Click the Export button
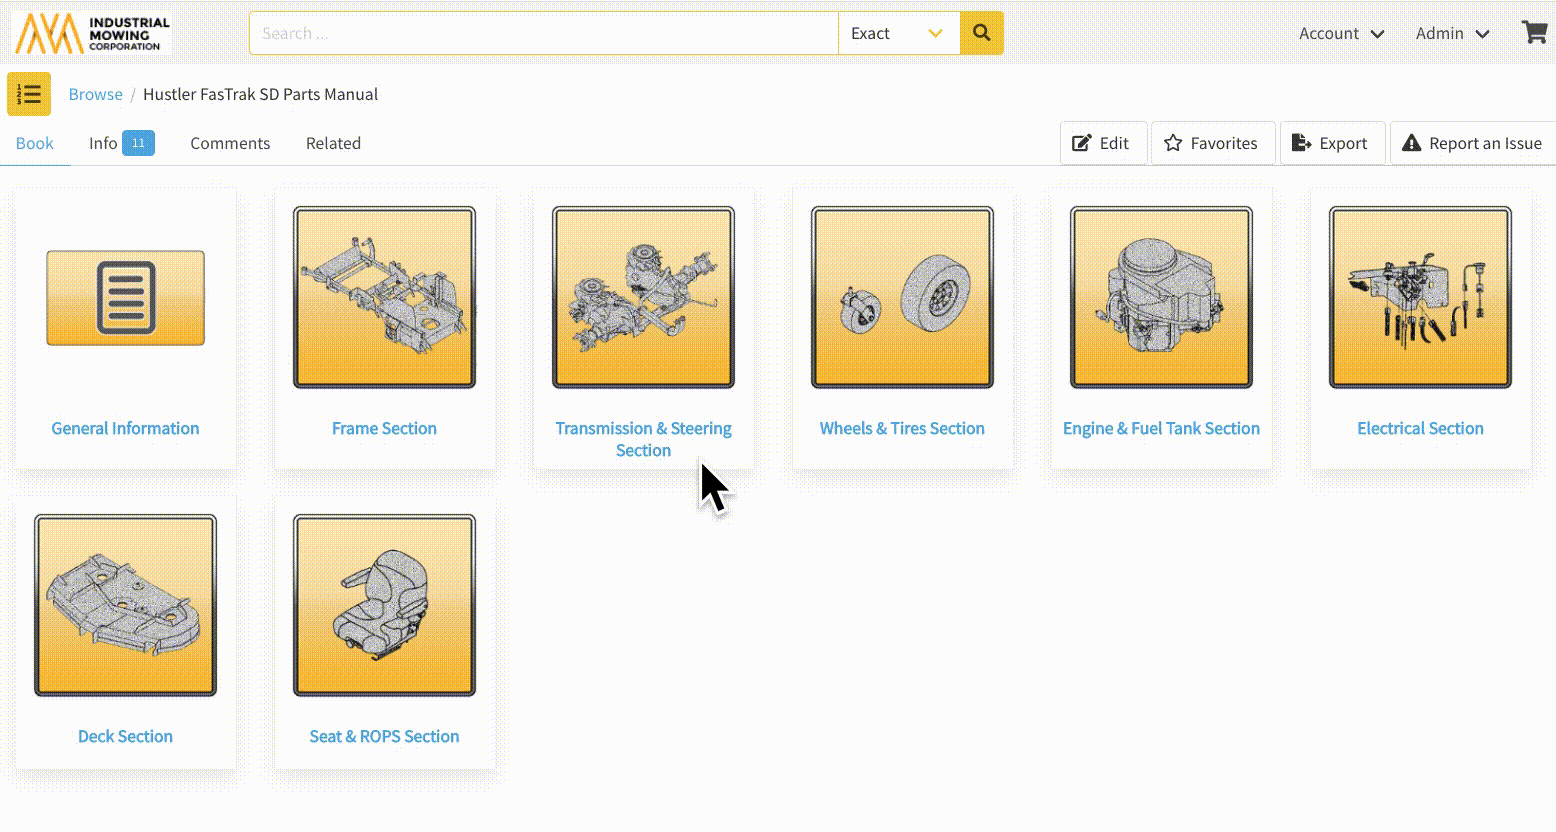Screen dimensions: 1556x832 (1330, 143)
